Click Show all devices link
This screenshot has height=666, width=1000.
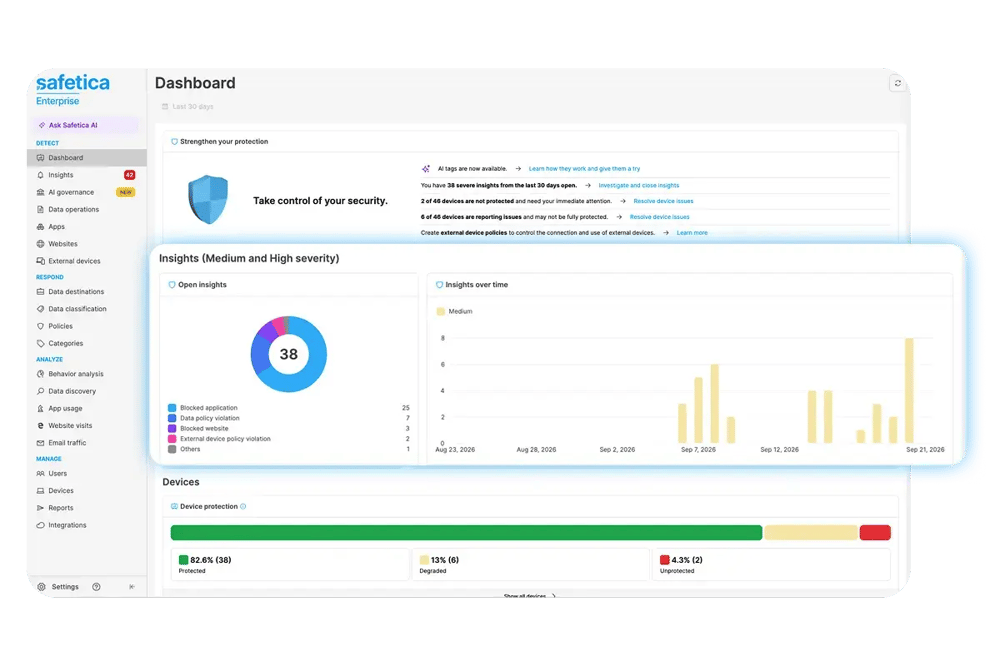[x=529, y=596]
